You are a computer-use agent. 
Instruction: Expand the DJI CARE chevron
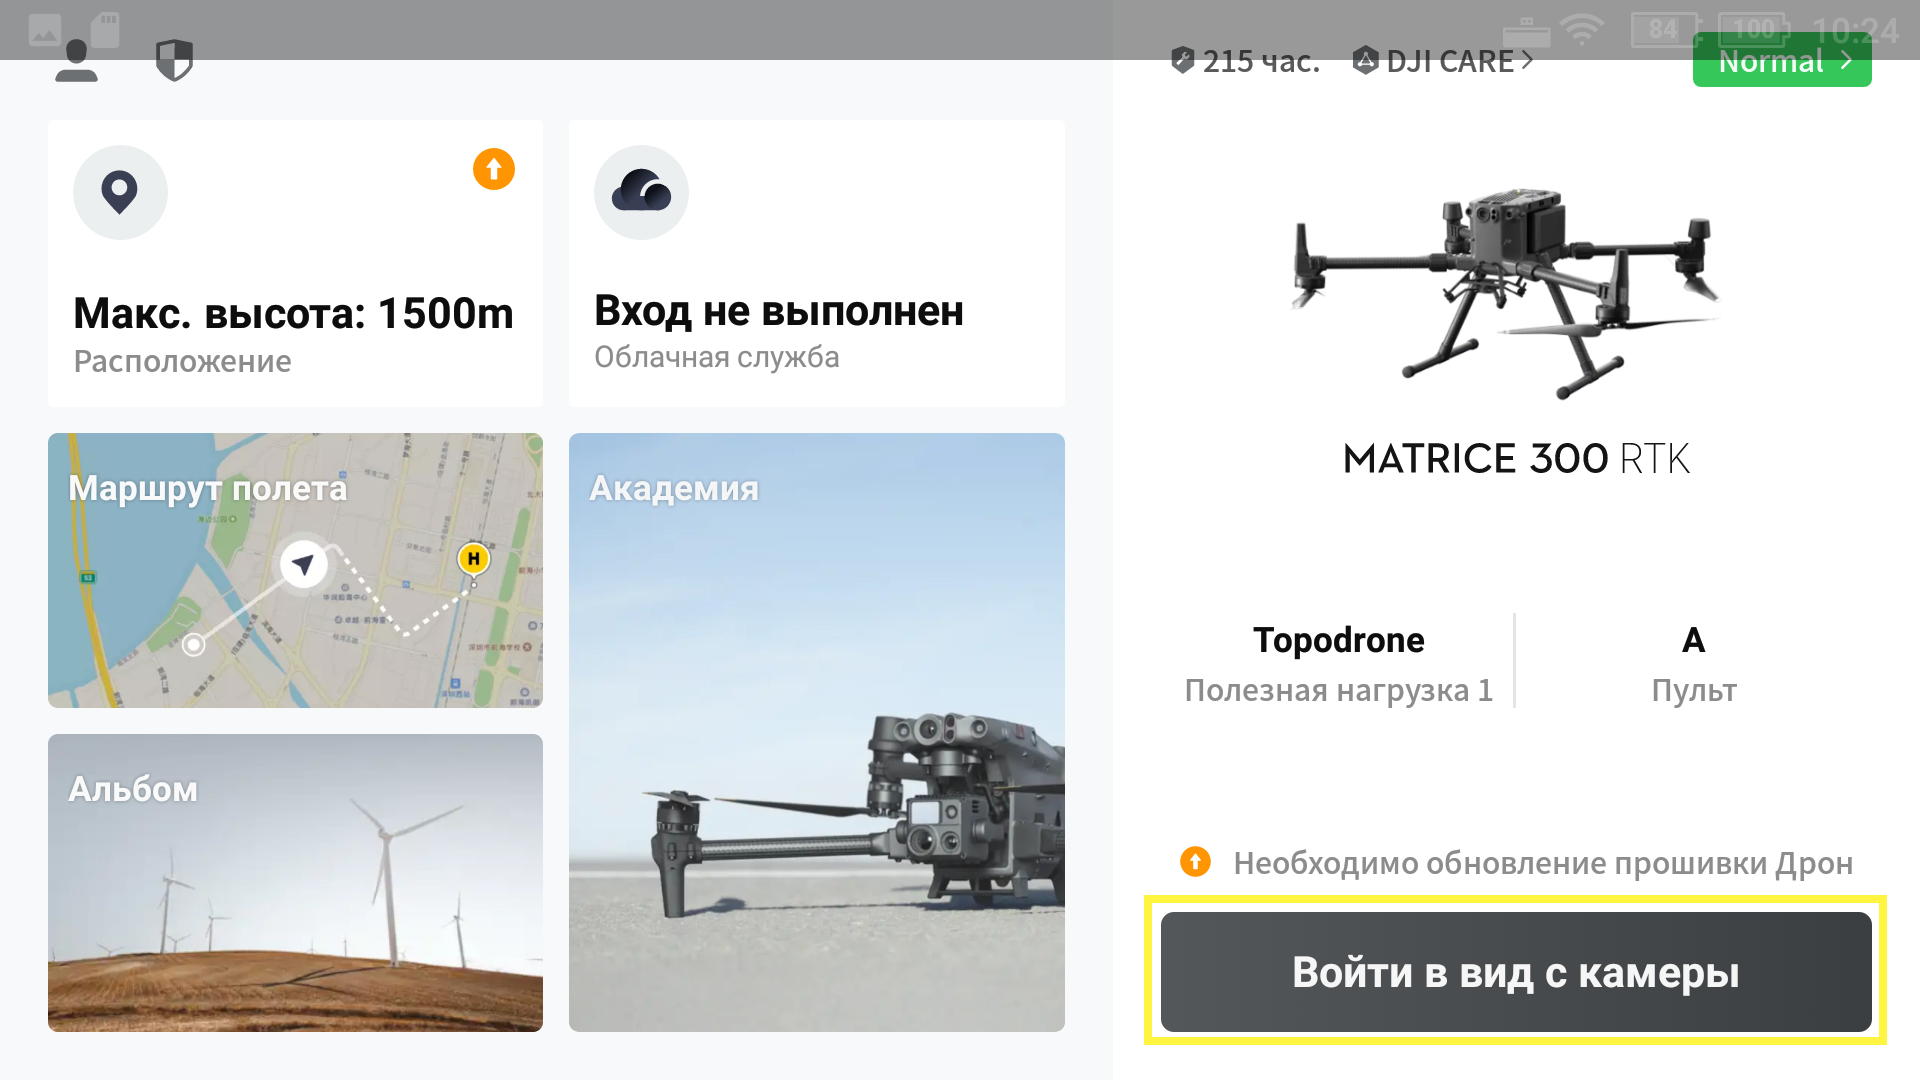tap(1527, 61)
